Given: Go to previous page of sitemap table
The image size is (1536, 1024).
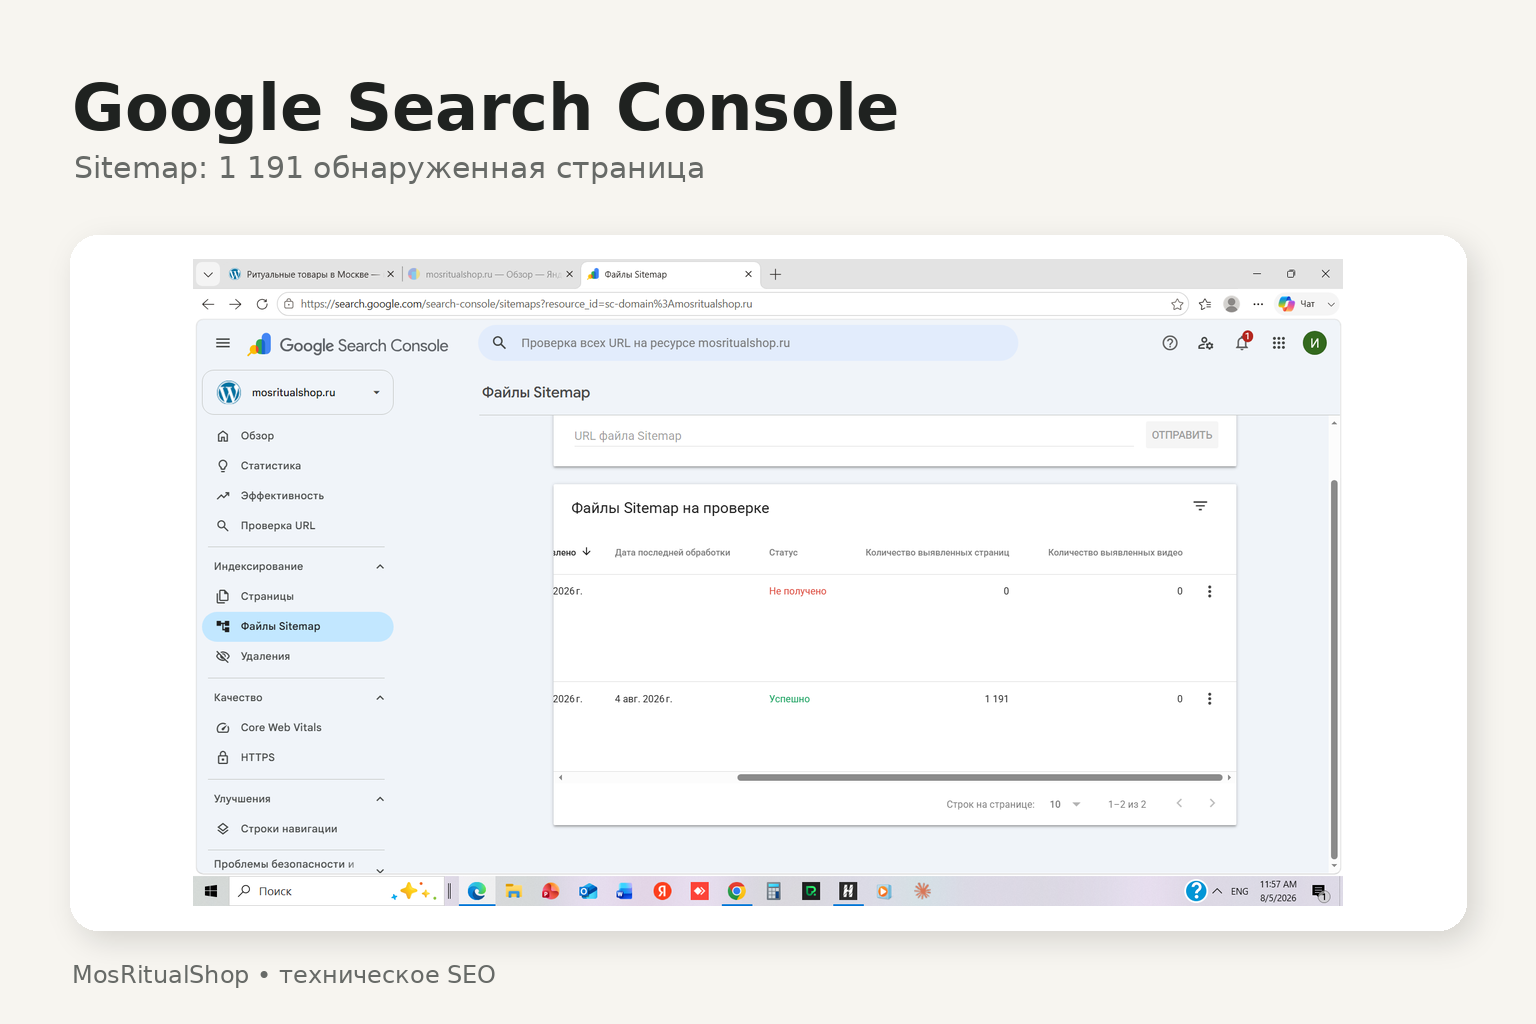Looking at the screenshot, I should pos(1179,803).
